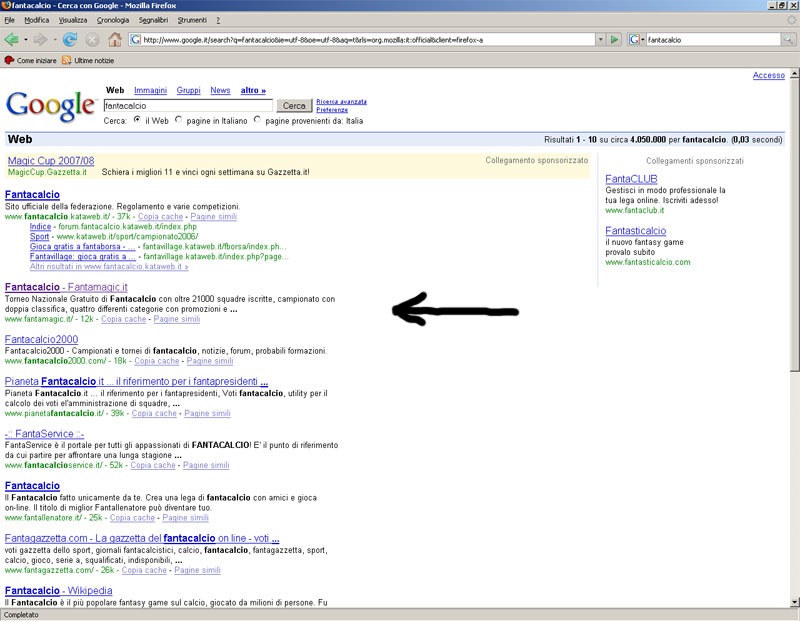Click the vertical scrollbar up arrow
800x621 pixels.
[x=794, y=74]
